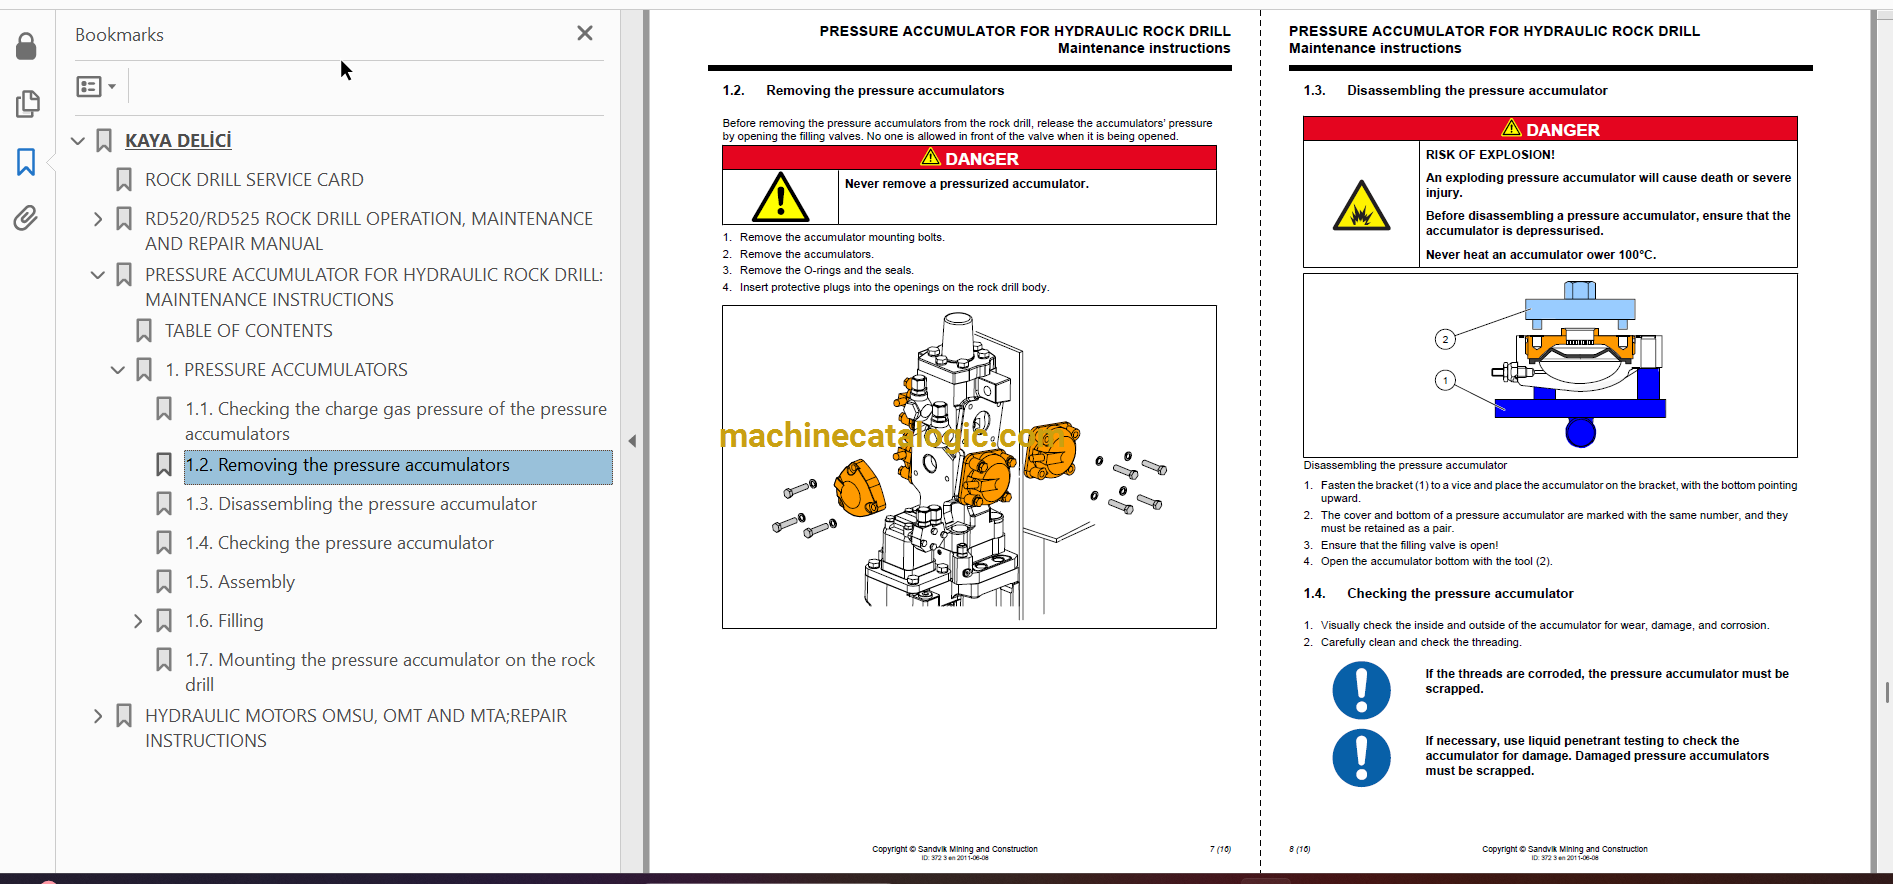Open PRESSURE ACCUMULATOR FOR HYDRAULIC ROCK DRILL bookmark

(374, 287)
